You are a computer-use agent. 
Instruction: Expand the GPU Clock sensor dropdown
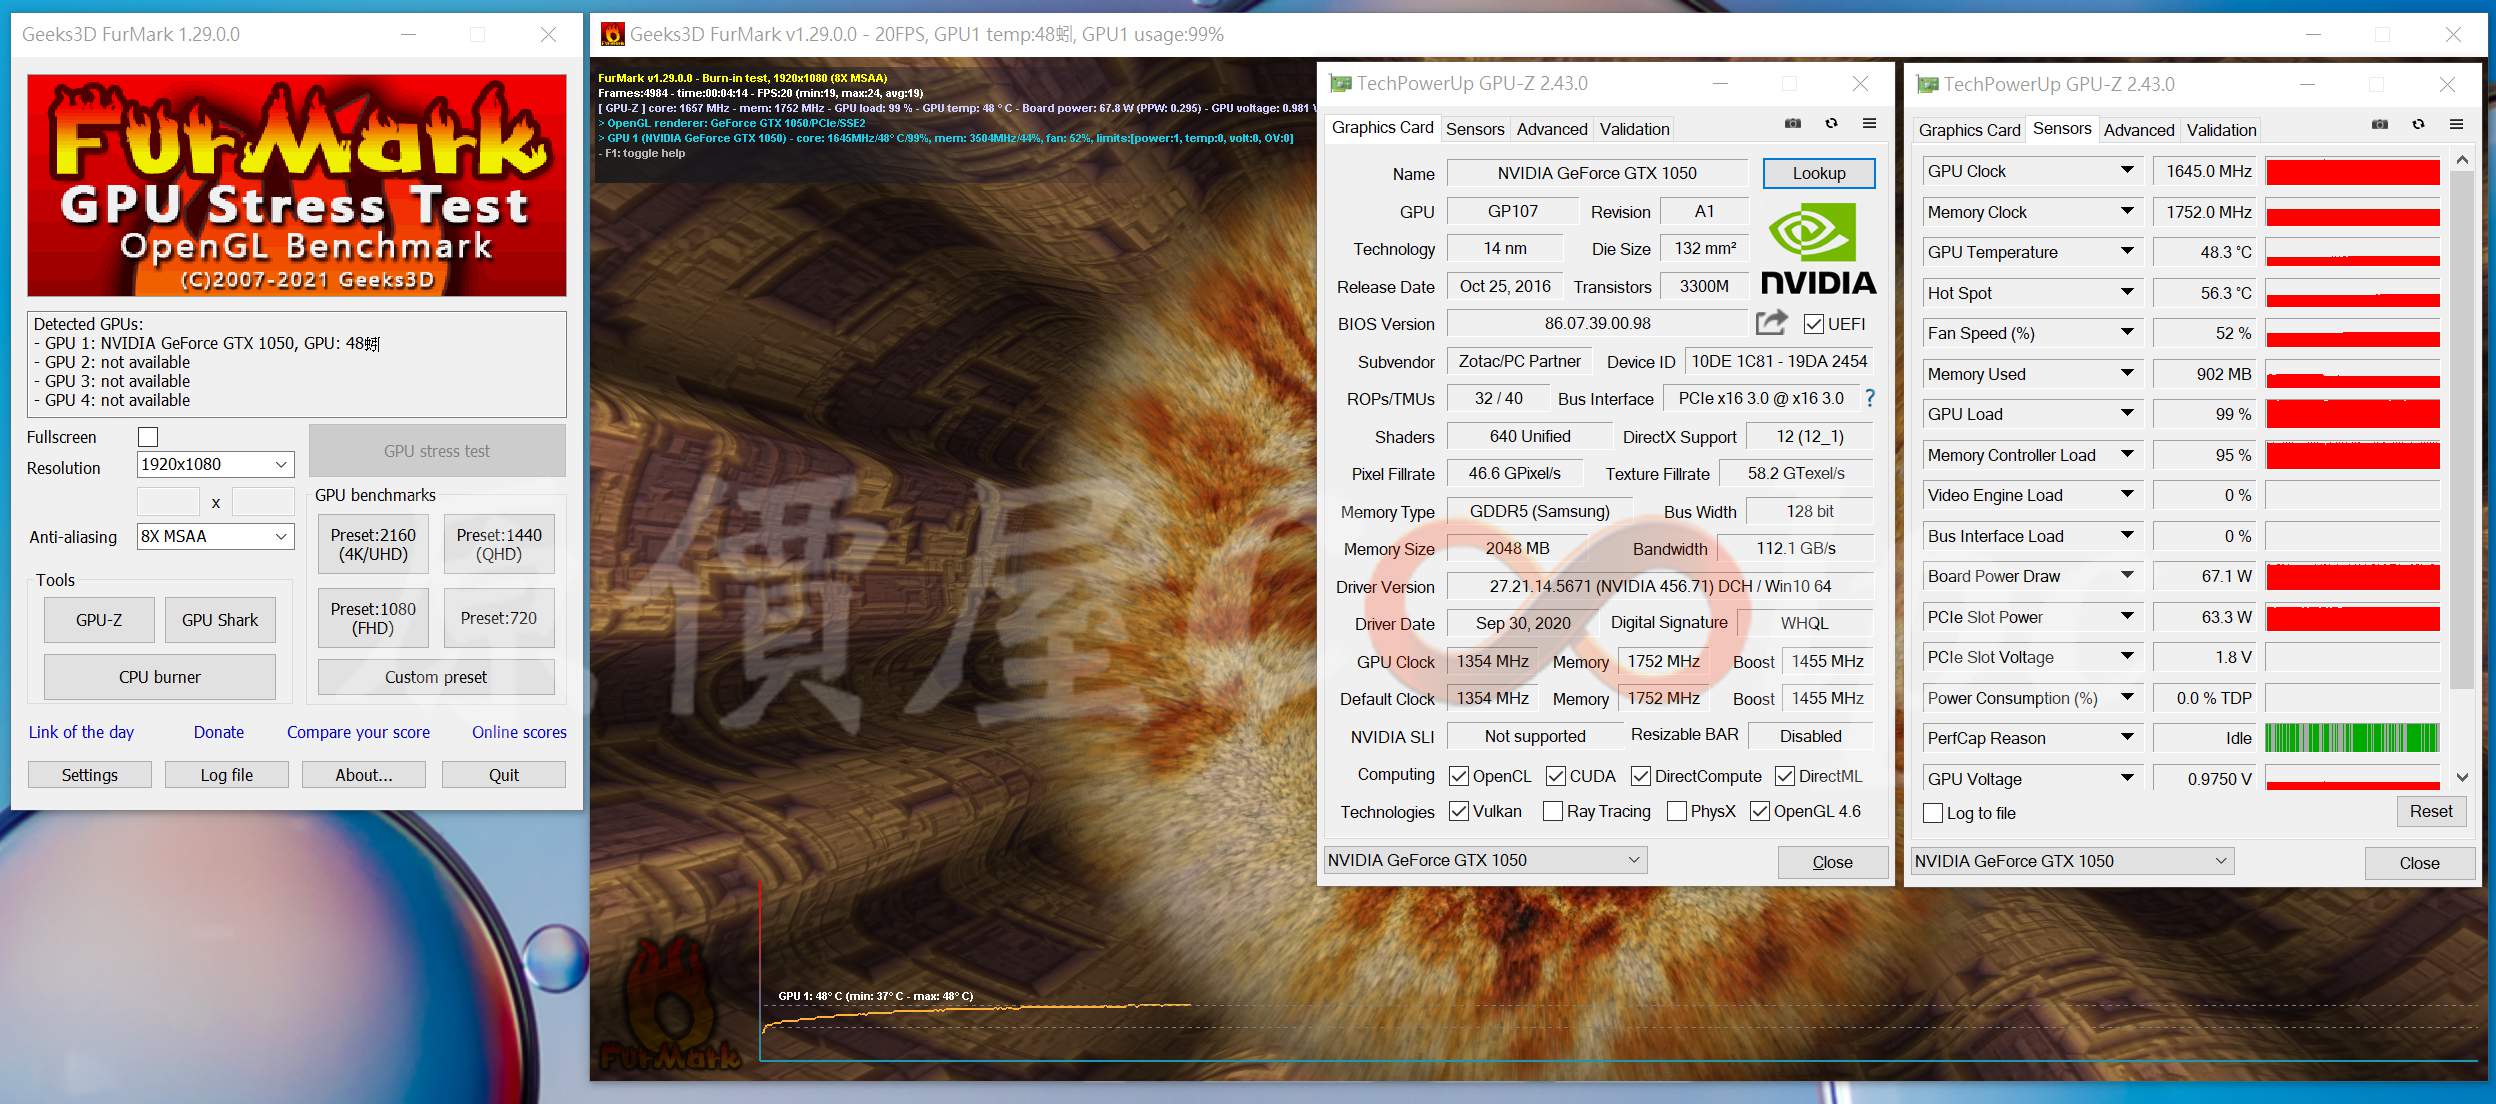click(2127, 171)
